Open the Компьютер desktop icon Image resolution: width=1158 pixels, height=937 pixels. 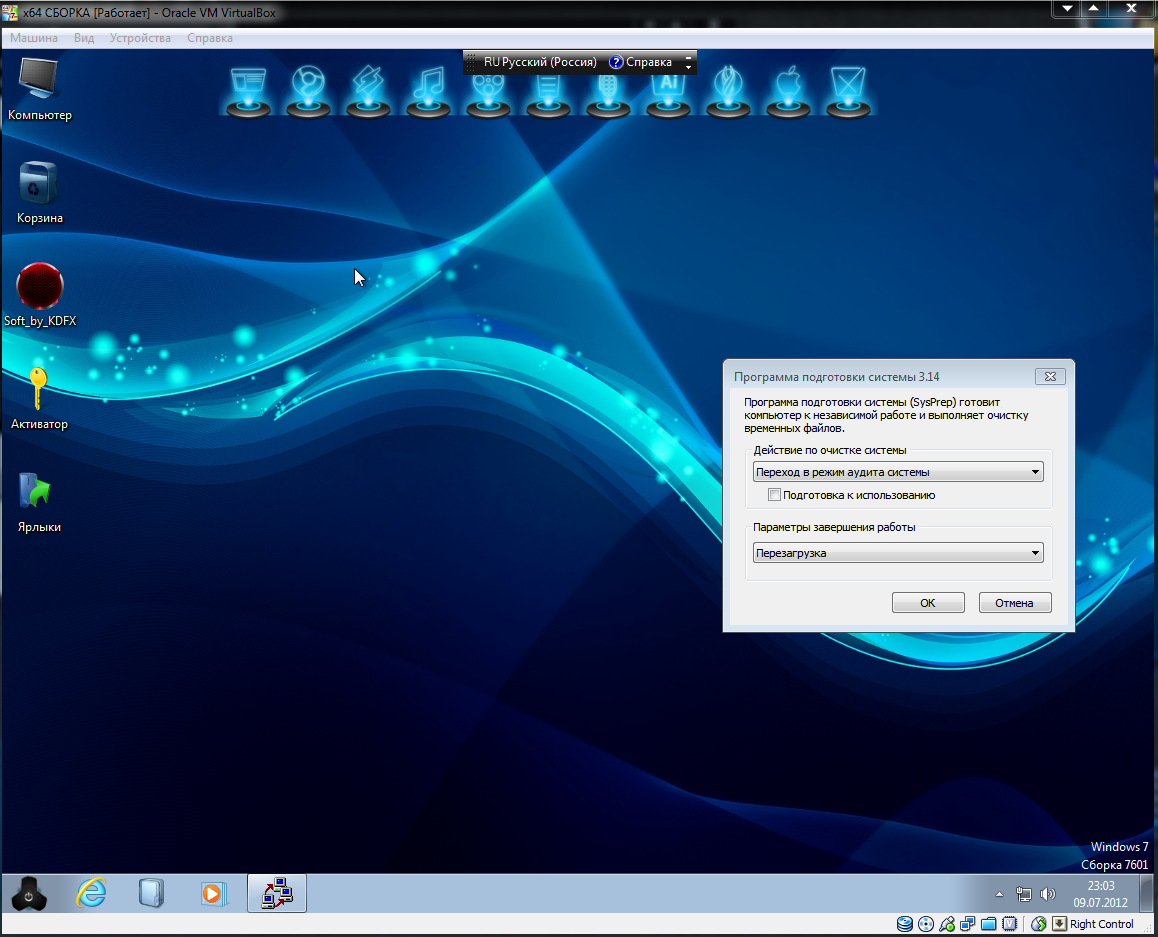tap(39, 89)
